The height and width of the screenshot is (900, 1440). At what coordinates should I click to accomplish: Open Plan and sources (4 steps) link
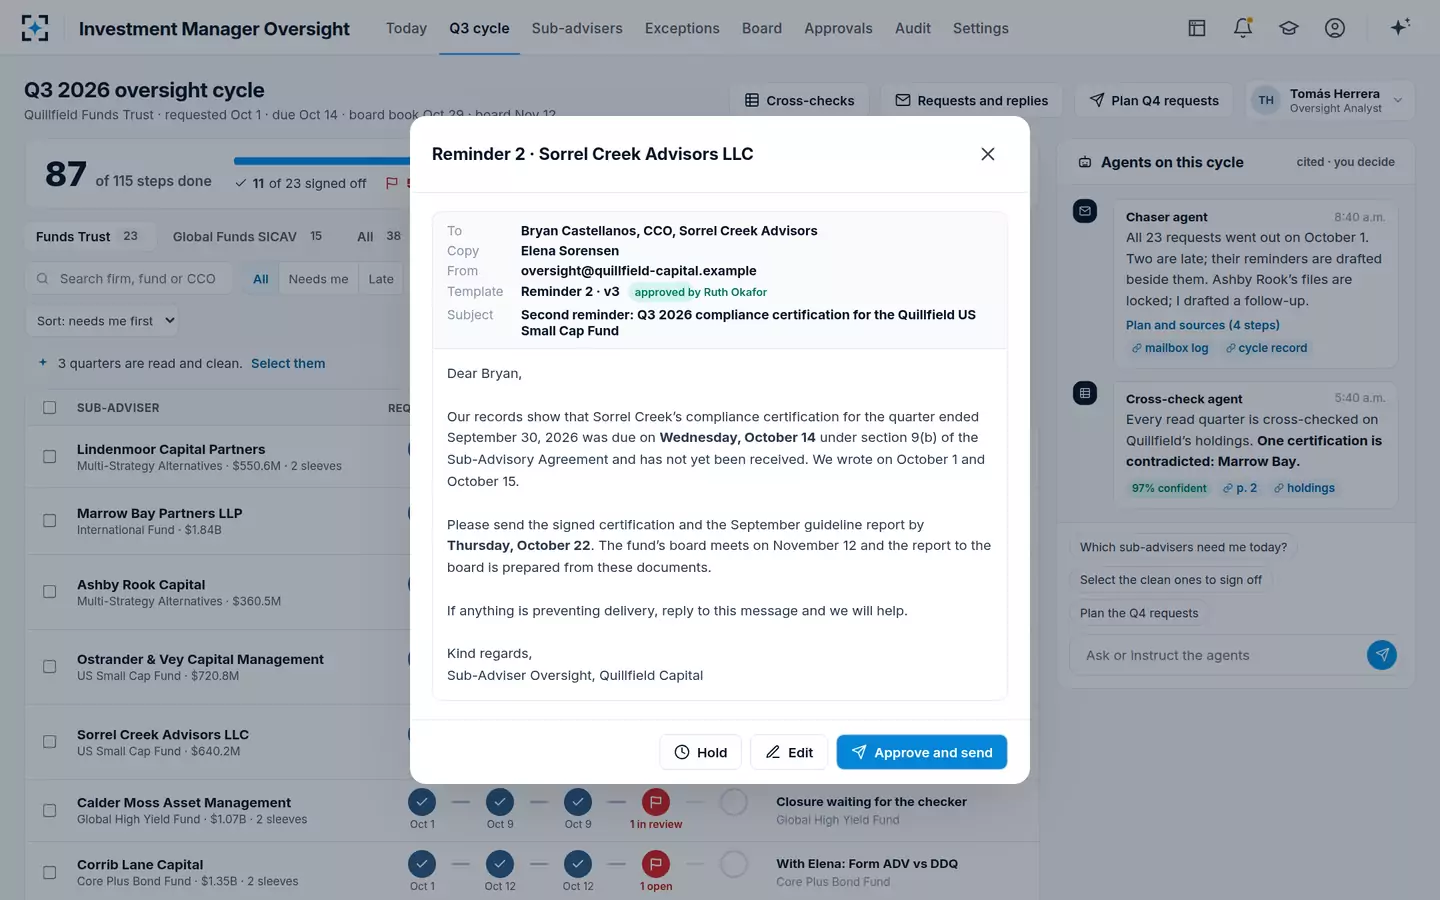1203,325
